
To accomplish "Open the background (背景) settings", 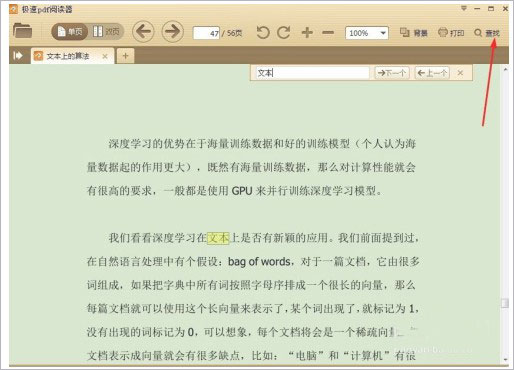I will coord(413,33).
